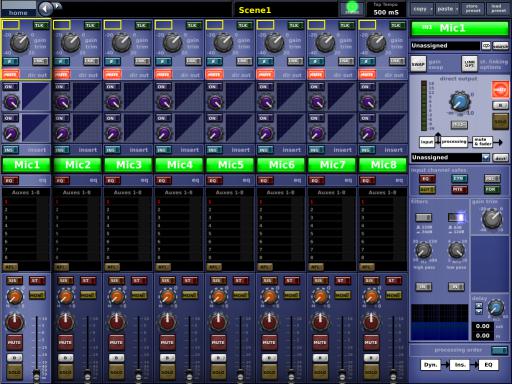Image resolution: width=512 pixels, height=384 pixels.
Task: Click the red direct output mute icon
Action: 500,89
